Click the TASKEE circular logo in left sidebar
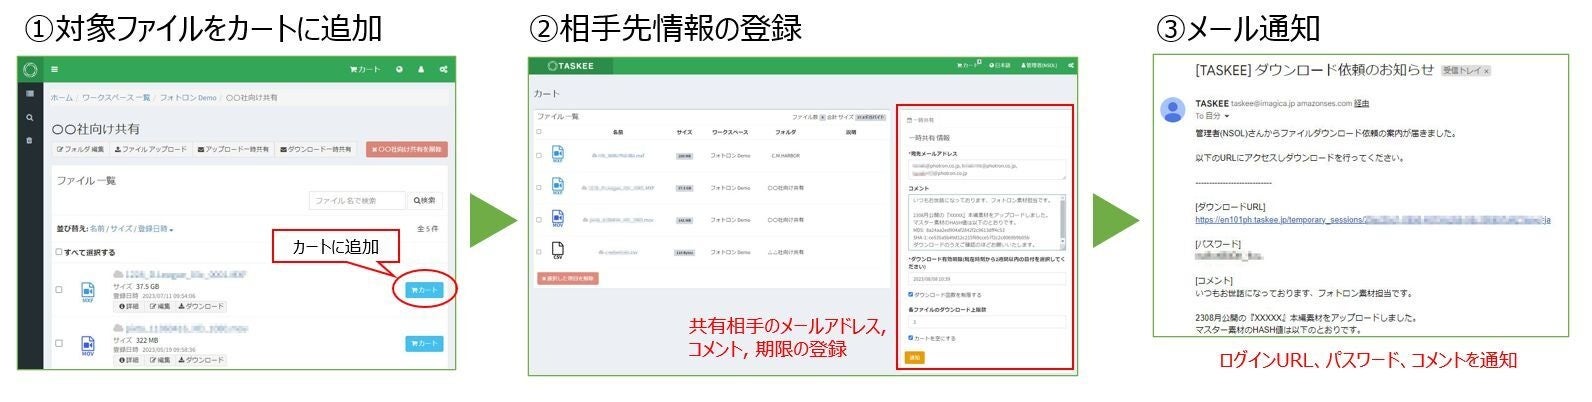This screenshot has width=1592, height=402. coord(29,70)
